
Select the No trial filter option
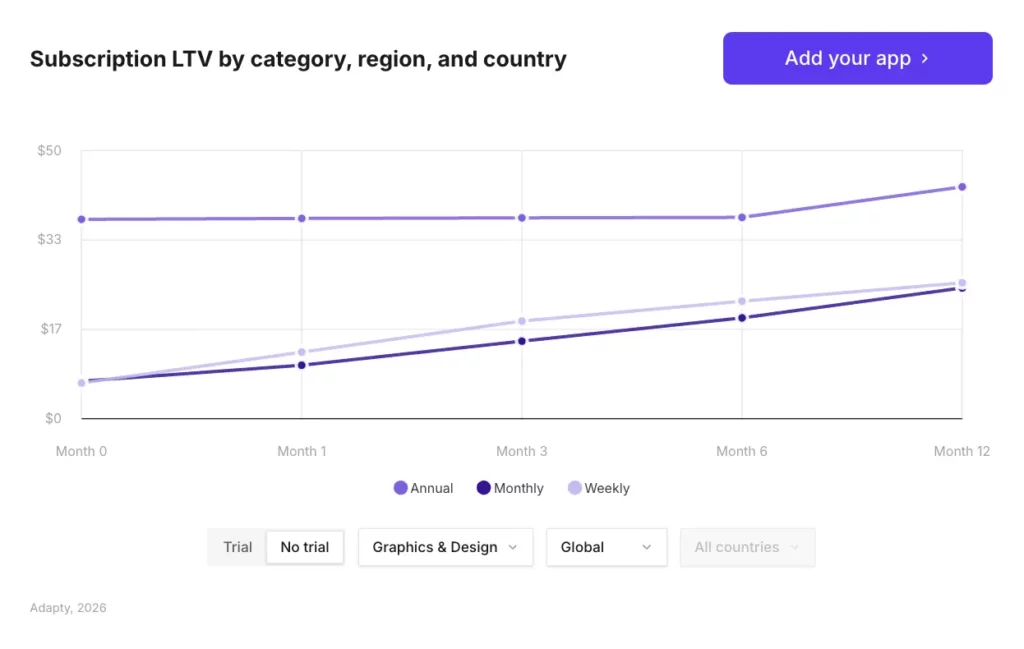tap(304, 547)
